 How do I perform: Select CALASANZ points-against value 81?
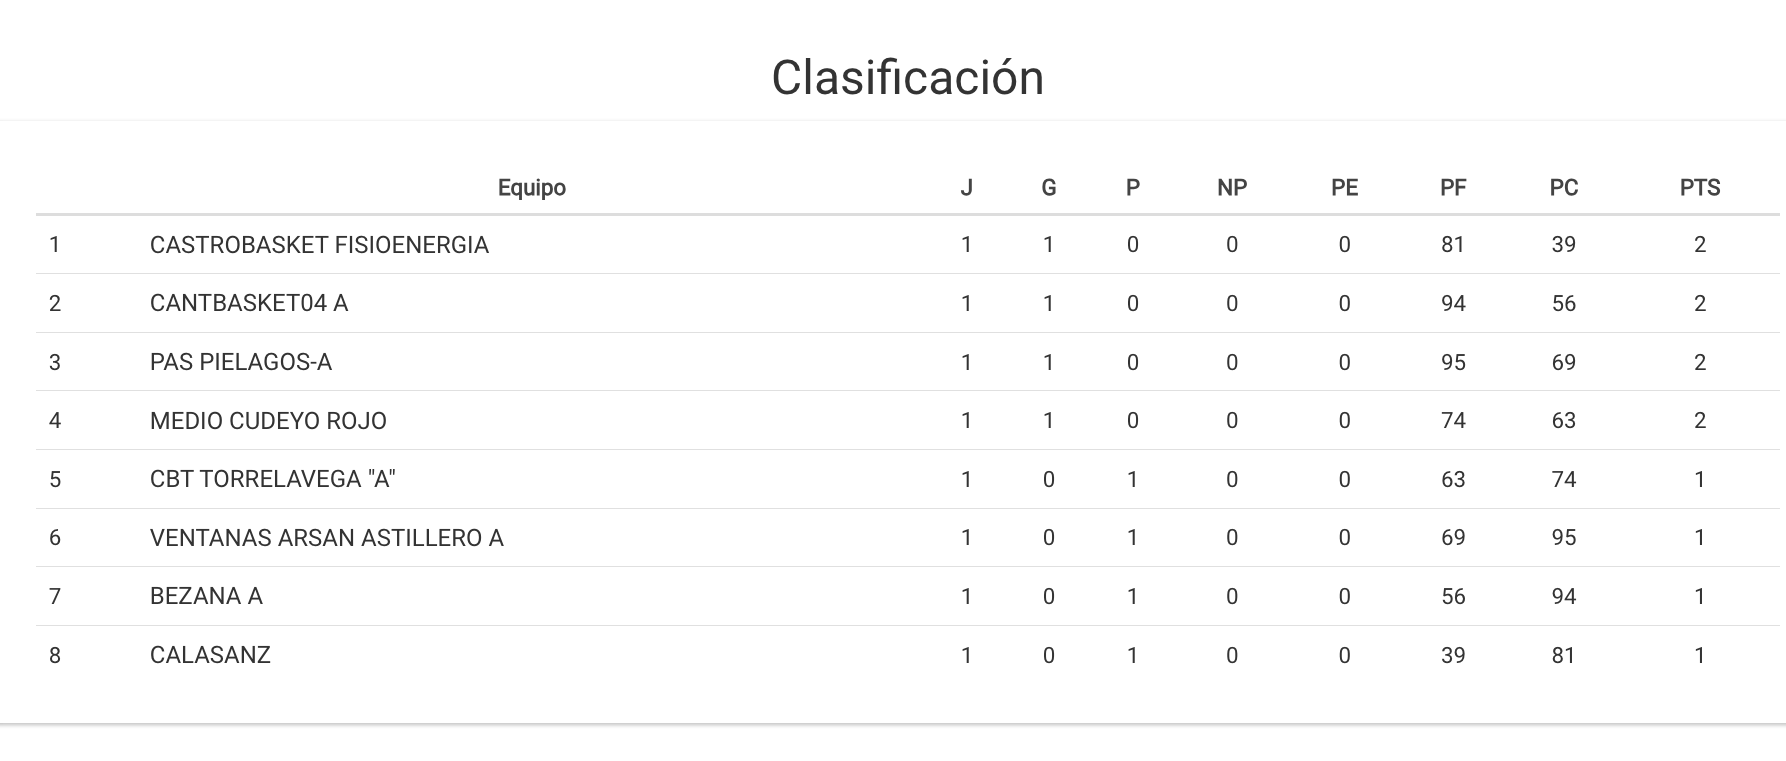1564,655
